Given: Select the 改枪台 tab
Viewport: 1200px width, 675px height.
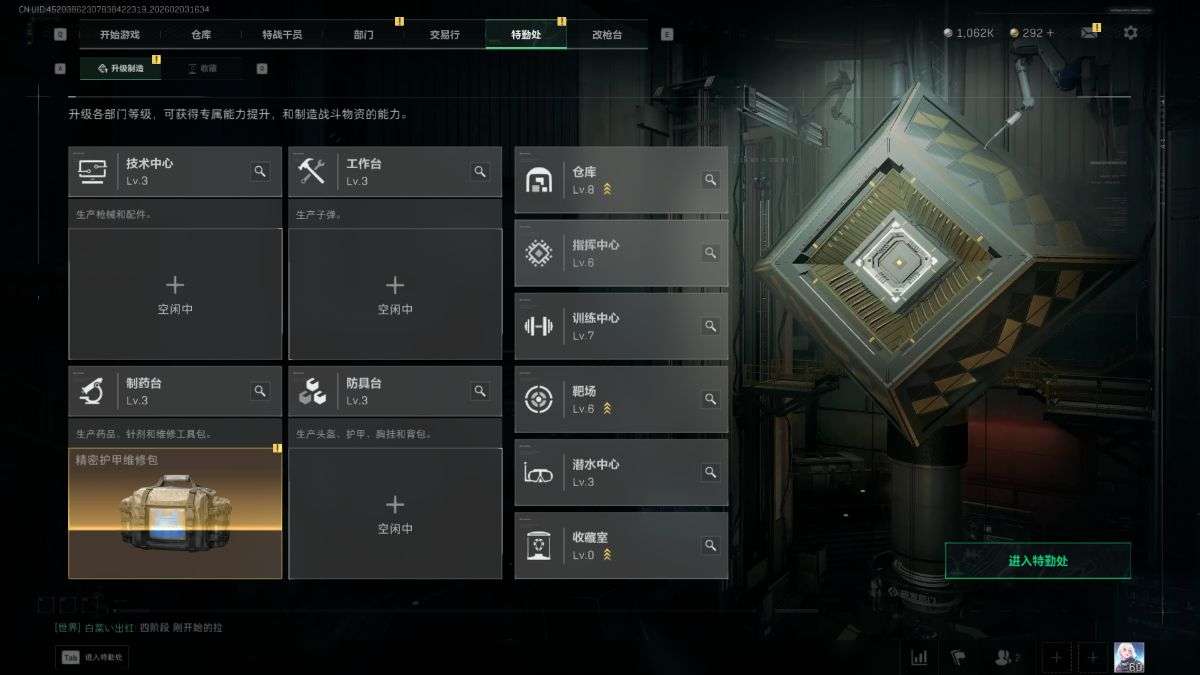Looking at the screenshot, I should (607, 34).
